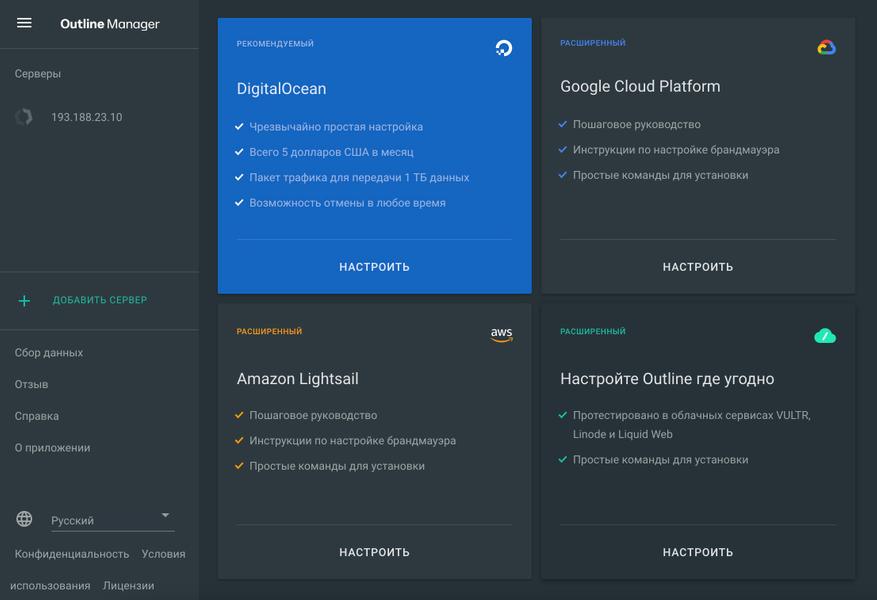Click Пакет трафика для передачи 1 ТБ text

pos(359,178)
